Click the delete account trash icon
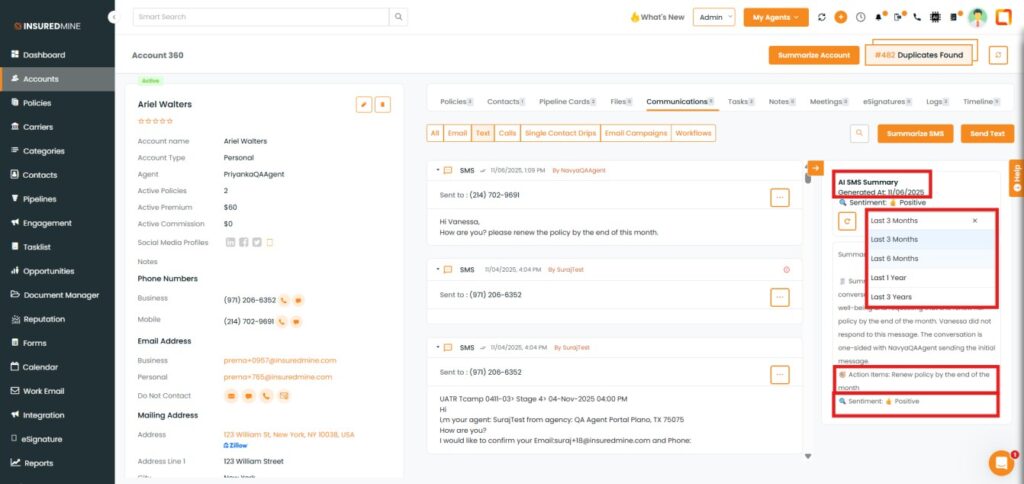 pos(382,104)
